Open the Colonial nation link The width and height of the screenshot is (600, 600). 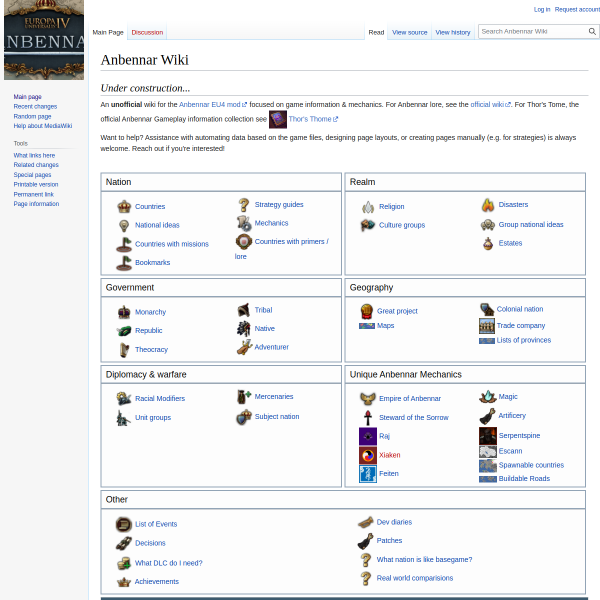pos(520,309)
